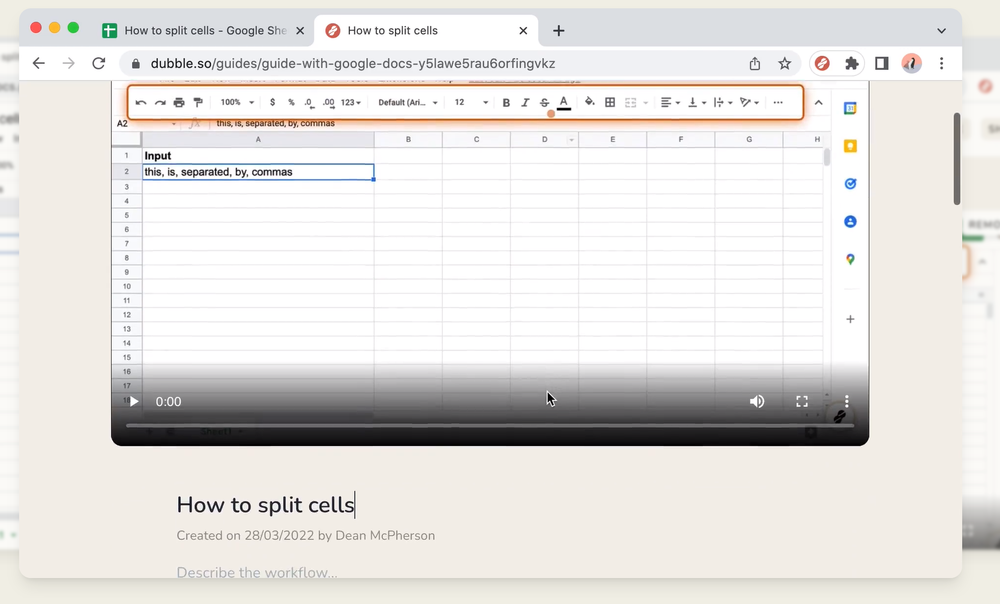Open video three-dot more options menu
Viewport: 1000px width, 604px height.
pos(846,401)
